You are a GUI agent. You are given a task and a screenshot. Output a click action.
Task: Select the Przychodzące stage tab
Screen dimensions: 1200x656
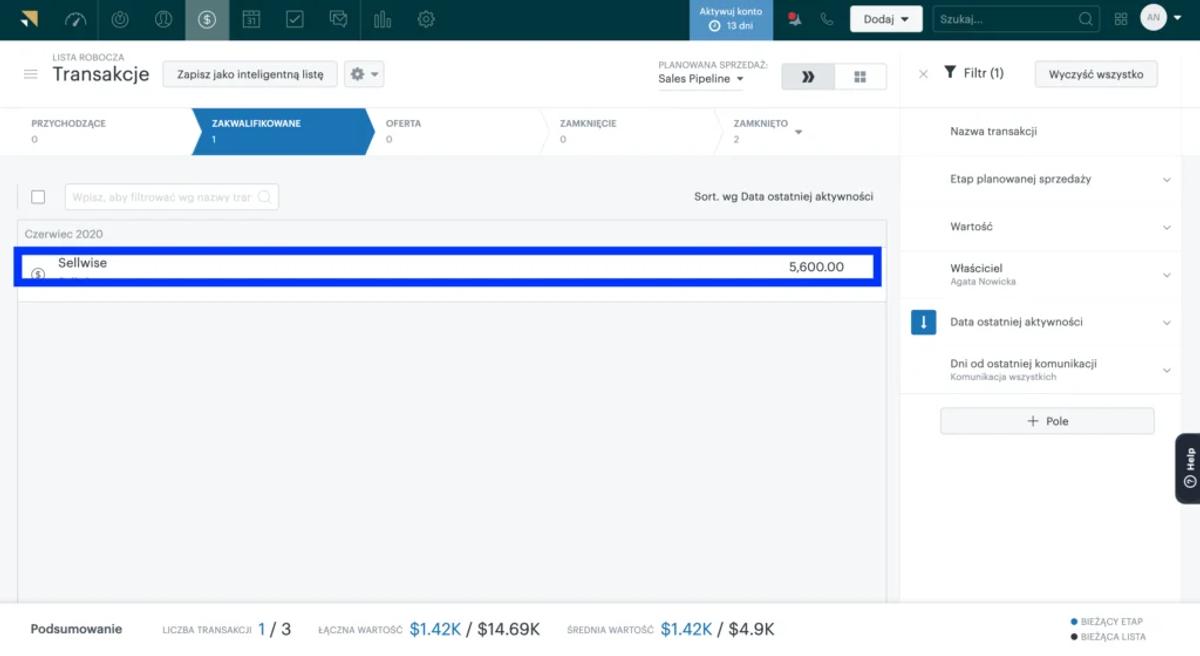[100, 131]
